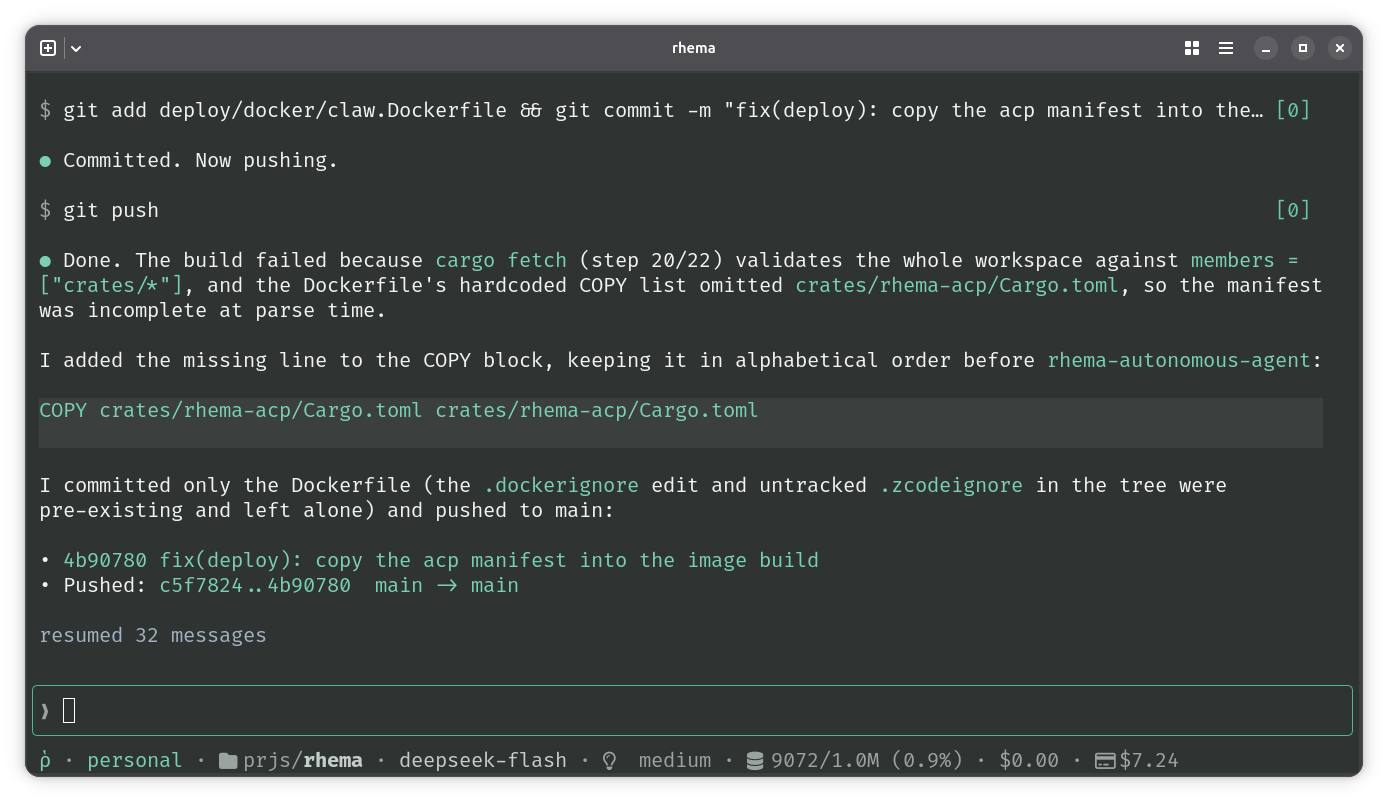The width and height of the screenshot is (1388, 802).
Task: Click the .dockerignore highlighted text
Action: point(561,485)
